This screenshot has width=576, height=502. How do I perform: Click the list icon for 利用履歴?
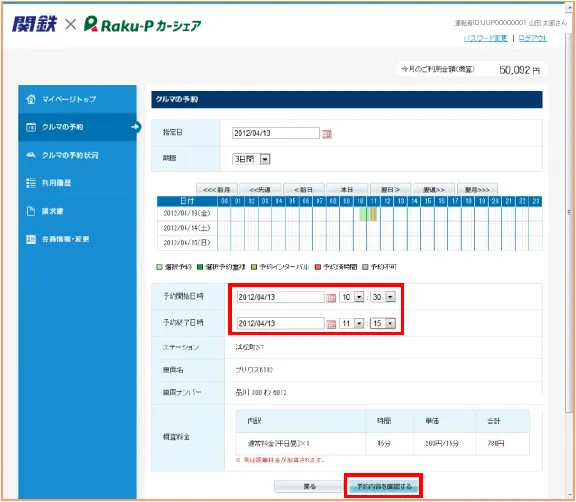pyautogui.click(x=31, y=183)
